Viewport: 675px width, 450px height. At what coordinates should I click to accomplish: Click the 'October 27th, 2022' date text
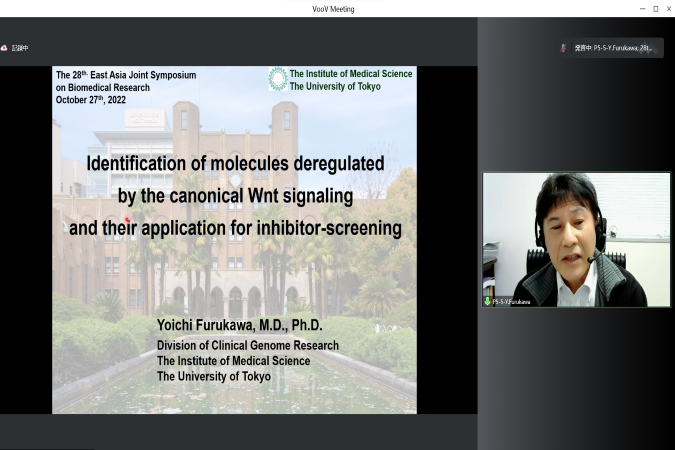coord(91,99)
